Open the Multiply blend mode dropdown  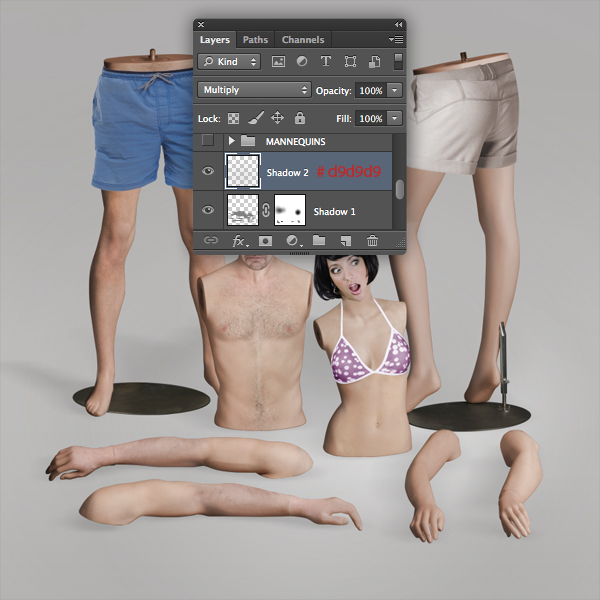(254, 90)
